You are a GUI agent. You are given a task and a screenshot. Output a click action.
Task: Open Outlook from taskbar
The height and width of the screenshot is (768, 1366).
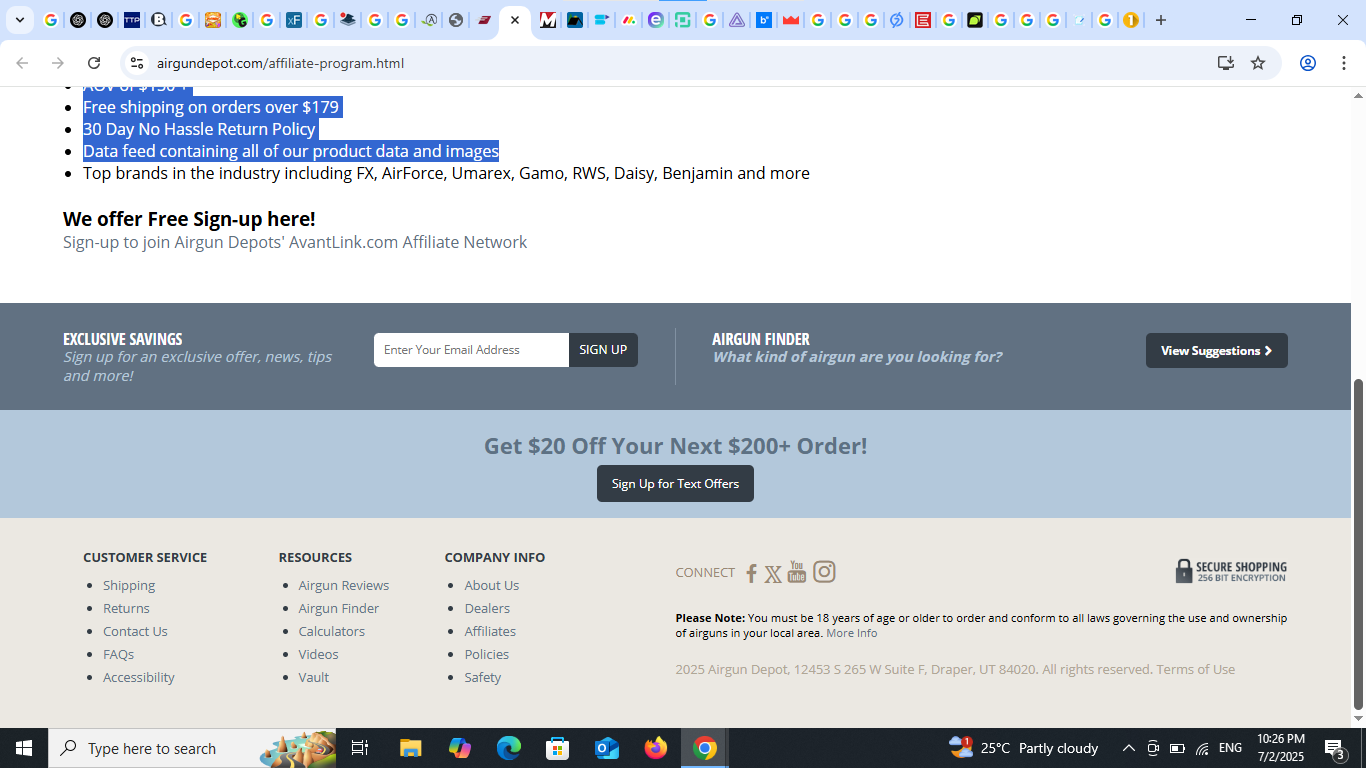tap(607, 748)
